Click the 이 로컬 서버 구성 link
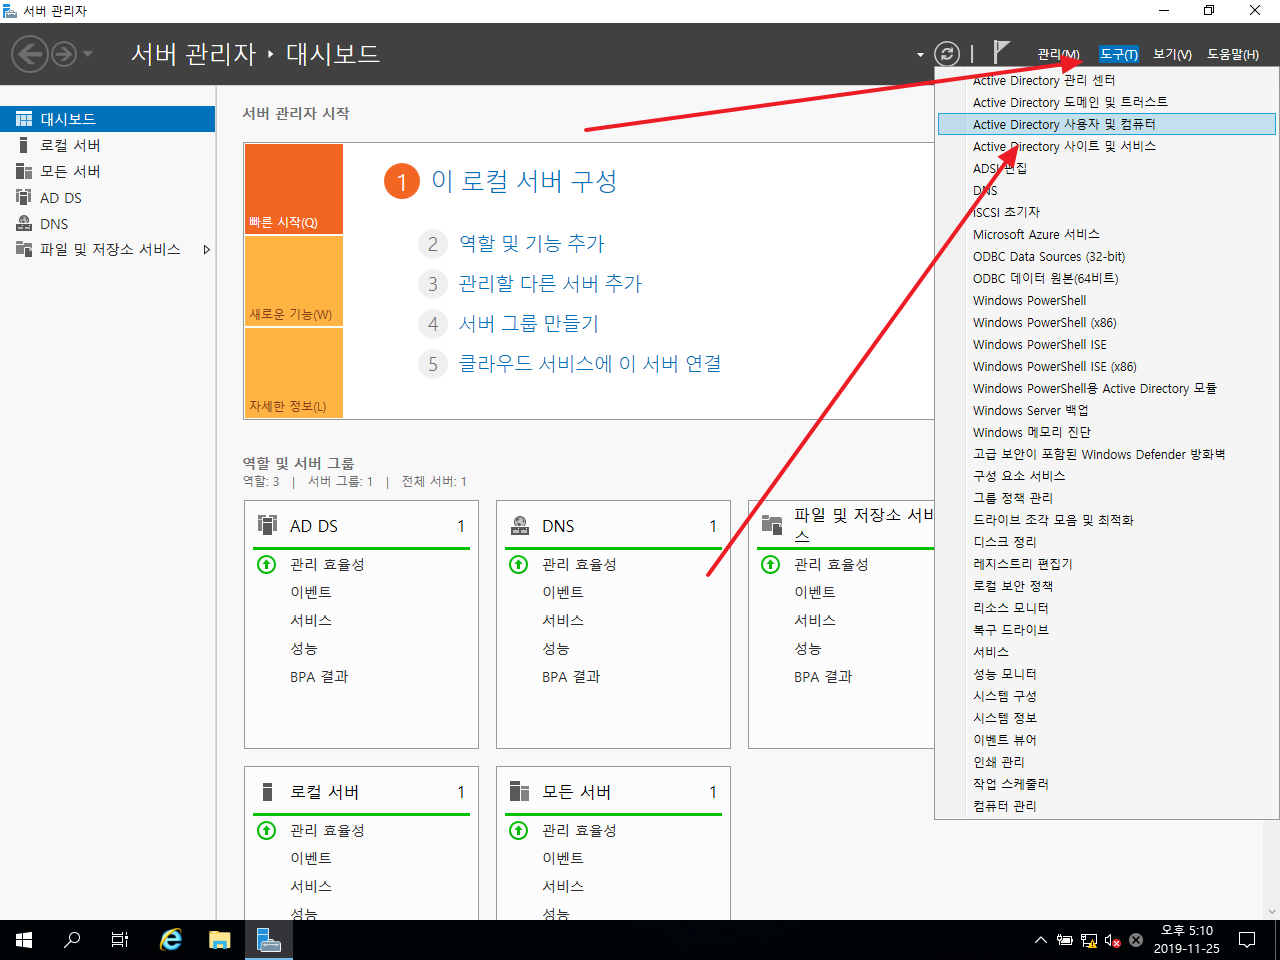Image resolution: width=1280 pixels, height=960 pixels. [x=524, y=181]
